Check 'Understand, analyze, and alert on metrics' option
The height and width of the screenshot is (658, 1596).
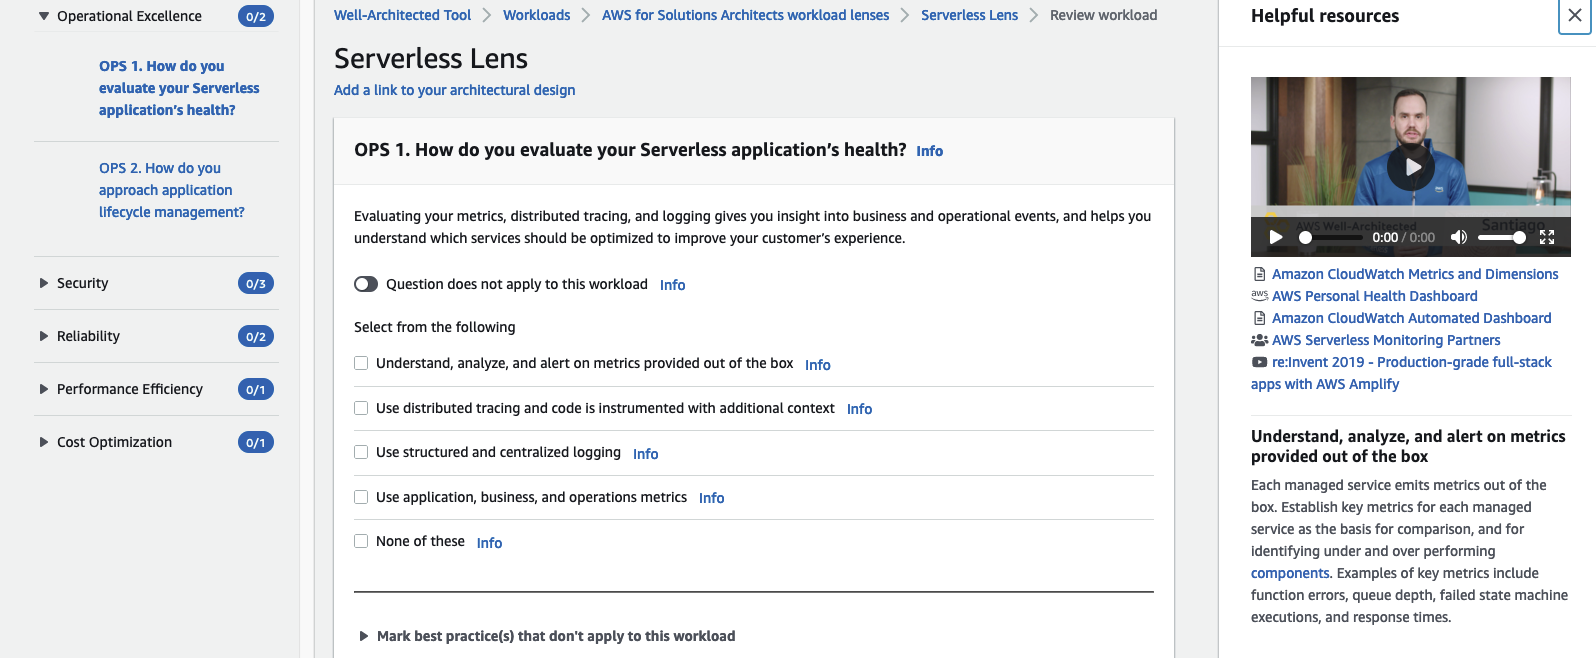[361, 363]
